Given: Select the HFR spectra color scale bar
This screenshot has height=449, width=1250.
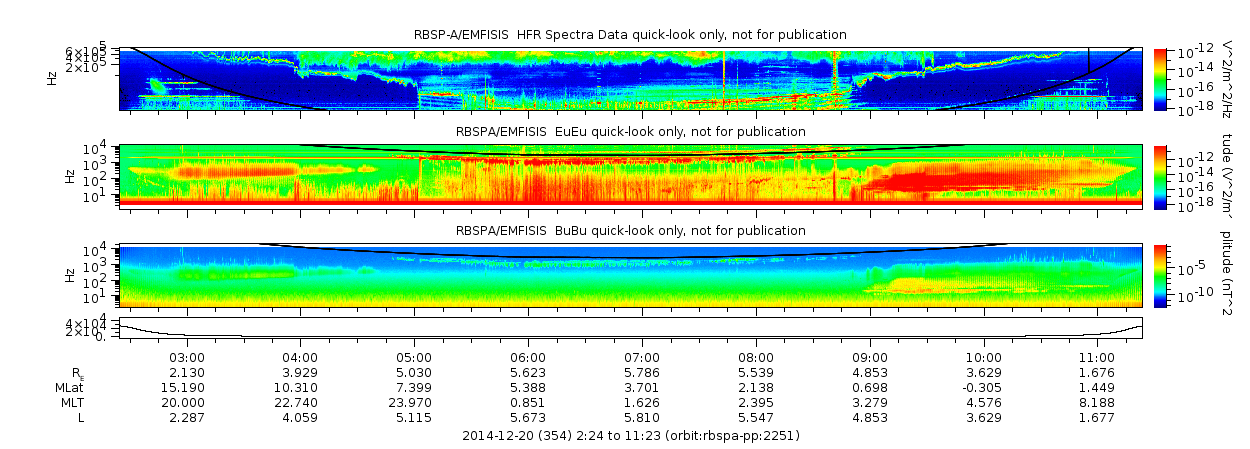Looking at the screenshot, I should [x=1161, y=78].
